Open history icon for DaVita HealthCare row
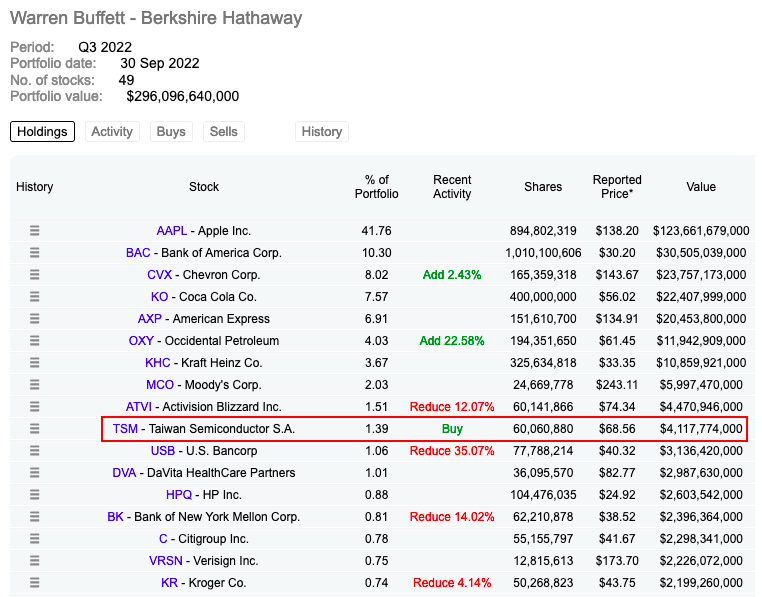The height and width of the screenshot is (597, 762). [35, 473]
